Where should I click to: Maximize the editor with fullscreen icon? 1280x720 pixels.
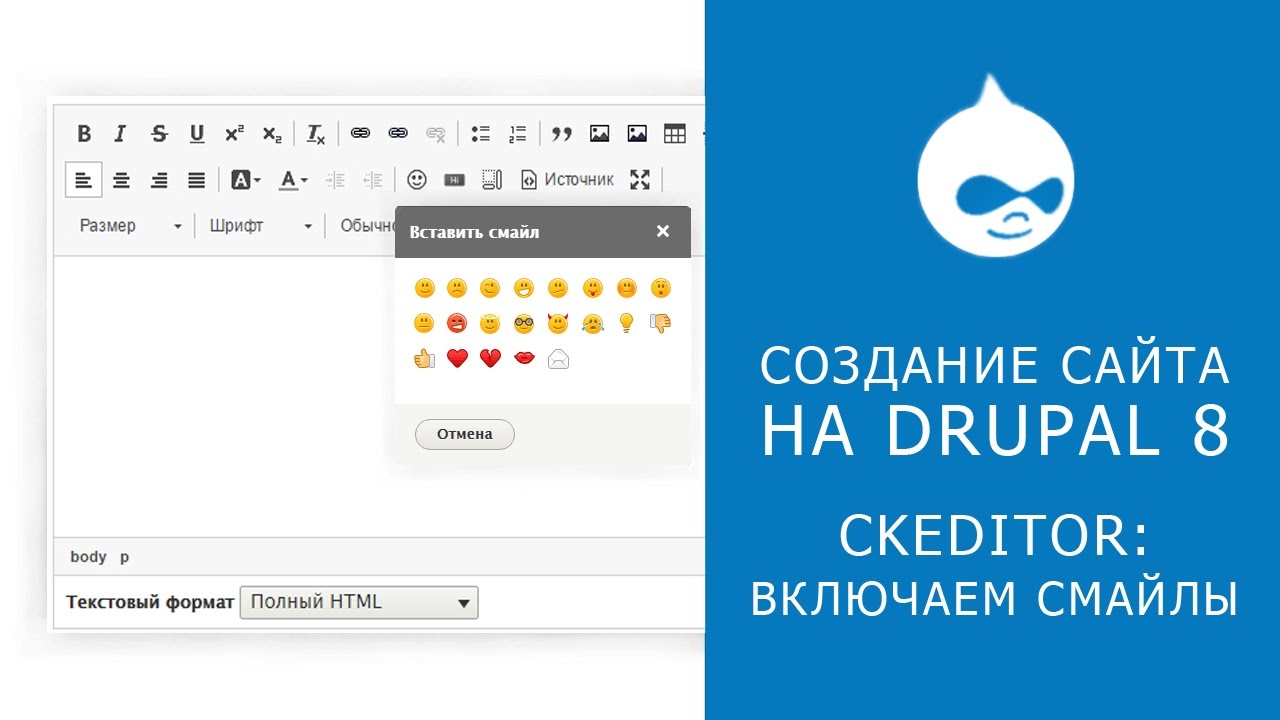[640, 180]
